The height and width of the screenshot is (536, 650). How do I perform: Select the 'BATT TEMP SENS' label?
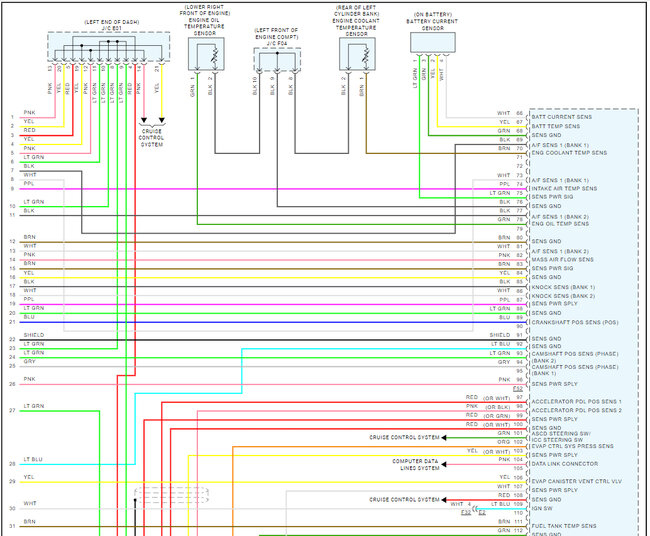556,126
